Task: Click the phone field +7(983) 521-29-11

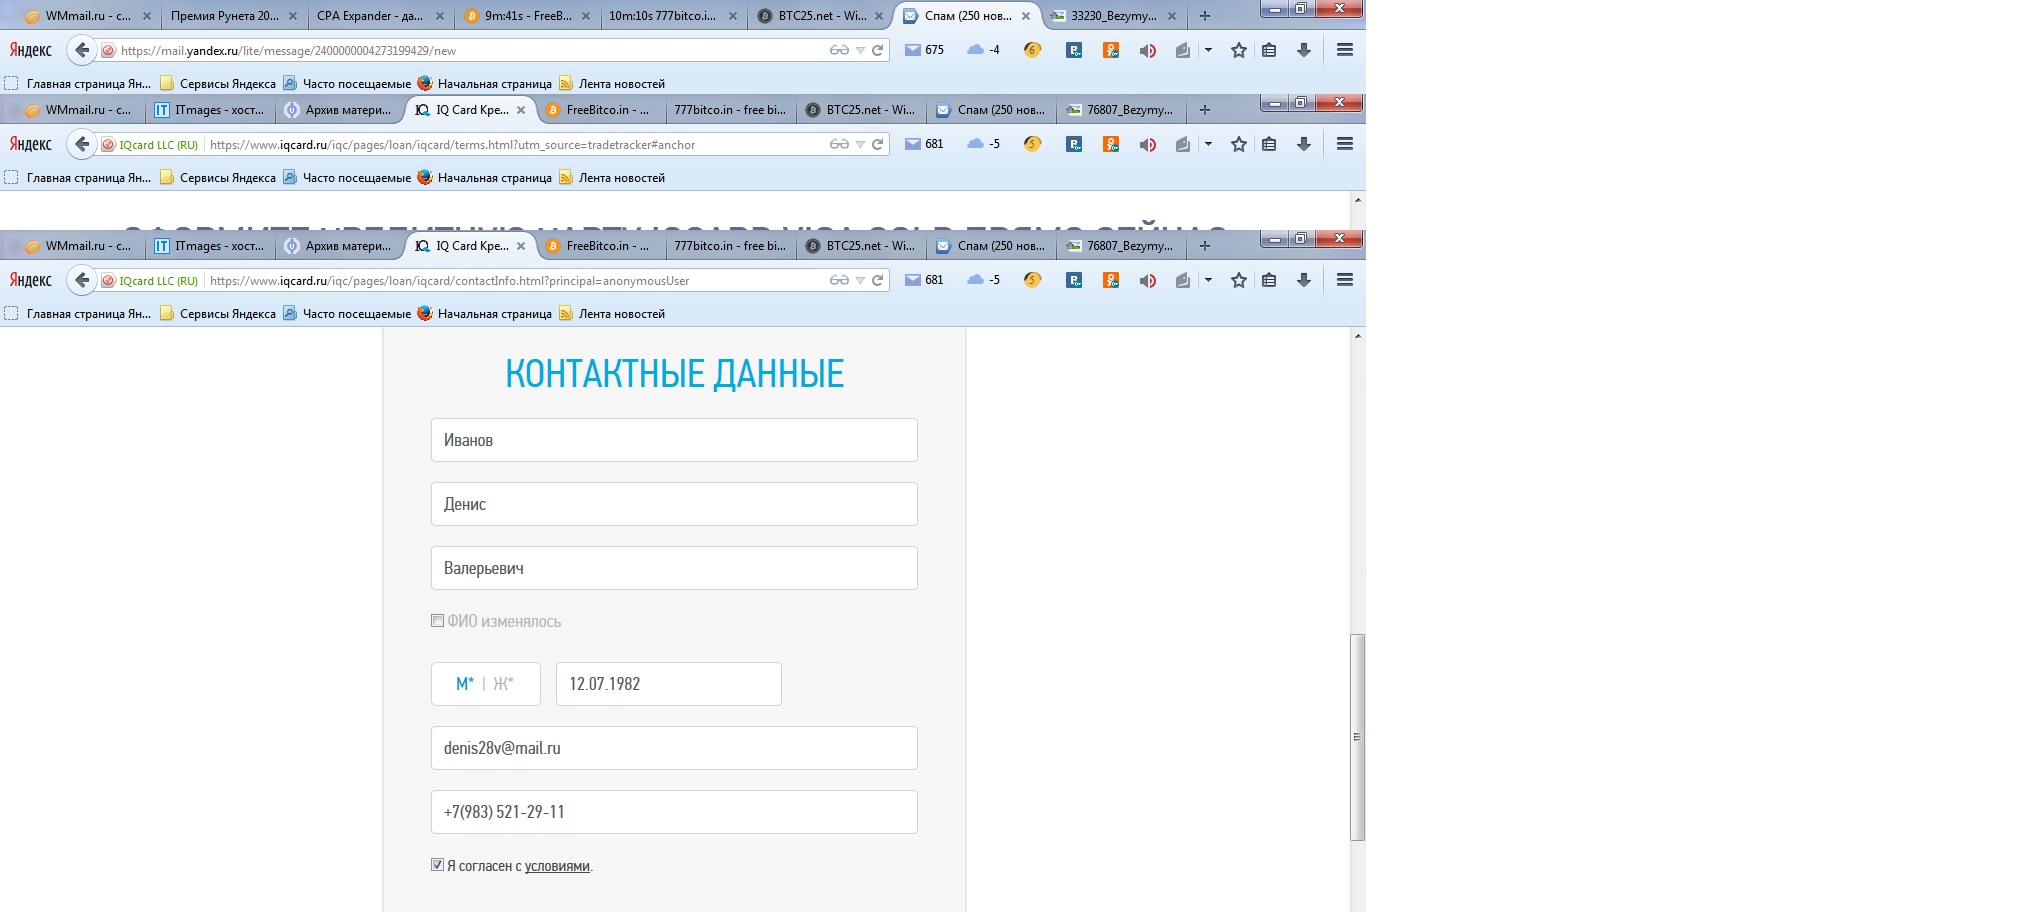Action: tap(674, 812)
